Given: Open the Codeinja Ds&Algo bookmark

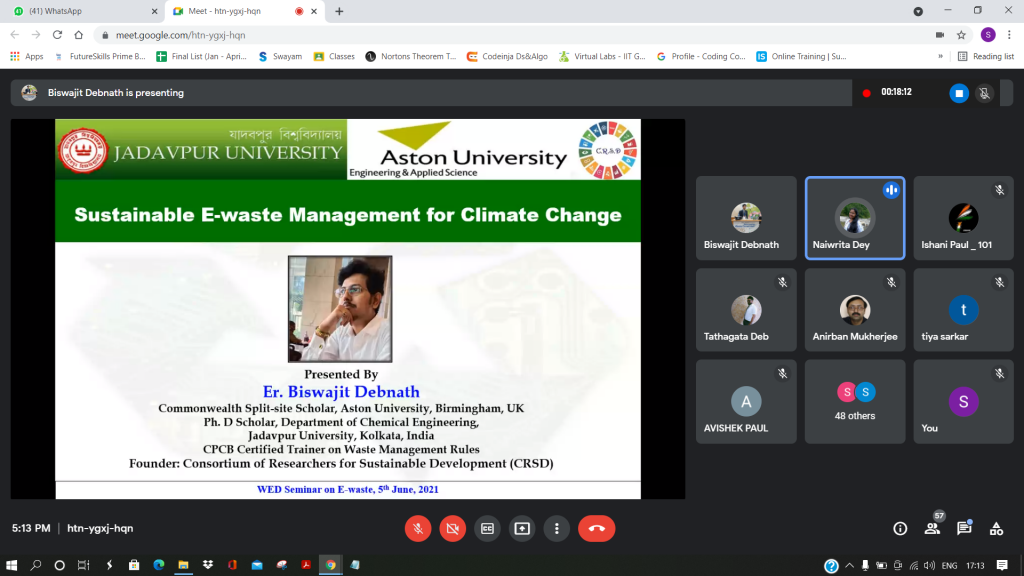Looking at the screenshot, I should pos(507,56).
